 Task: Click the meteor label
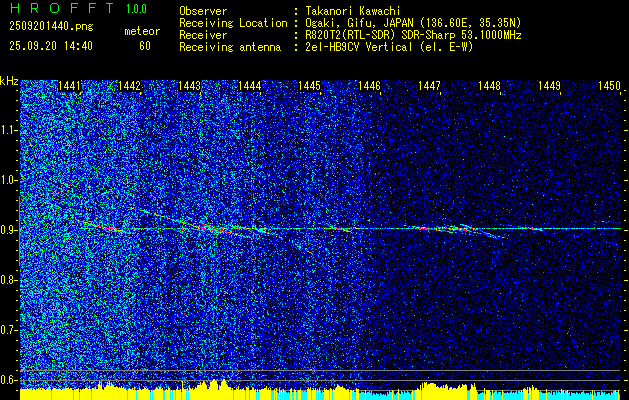tap(142, 31)
